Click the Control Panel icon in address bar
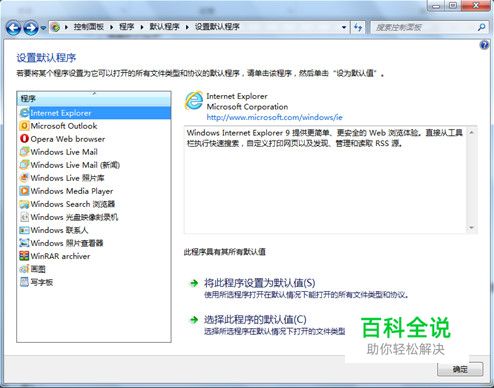 tap(56, 27)
